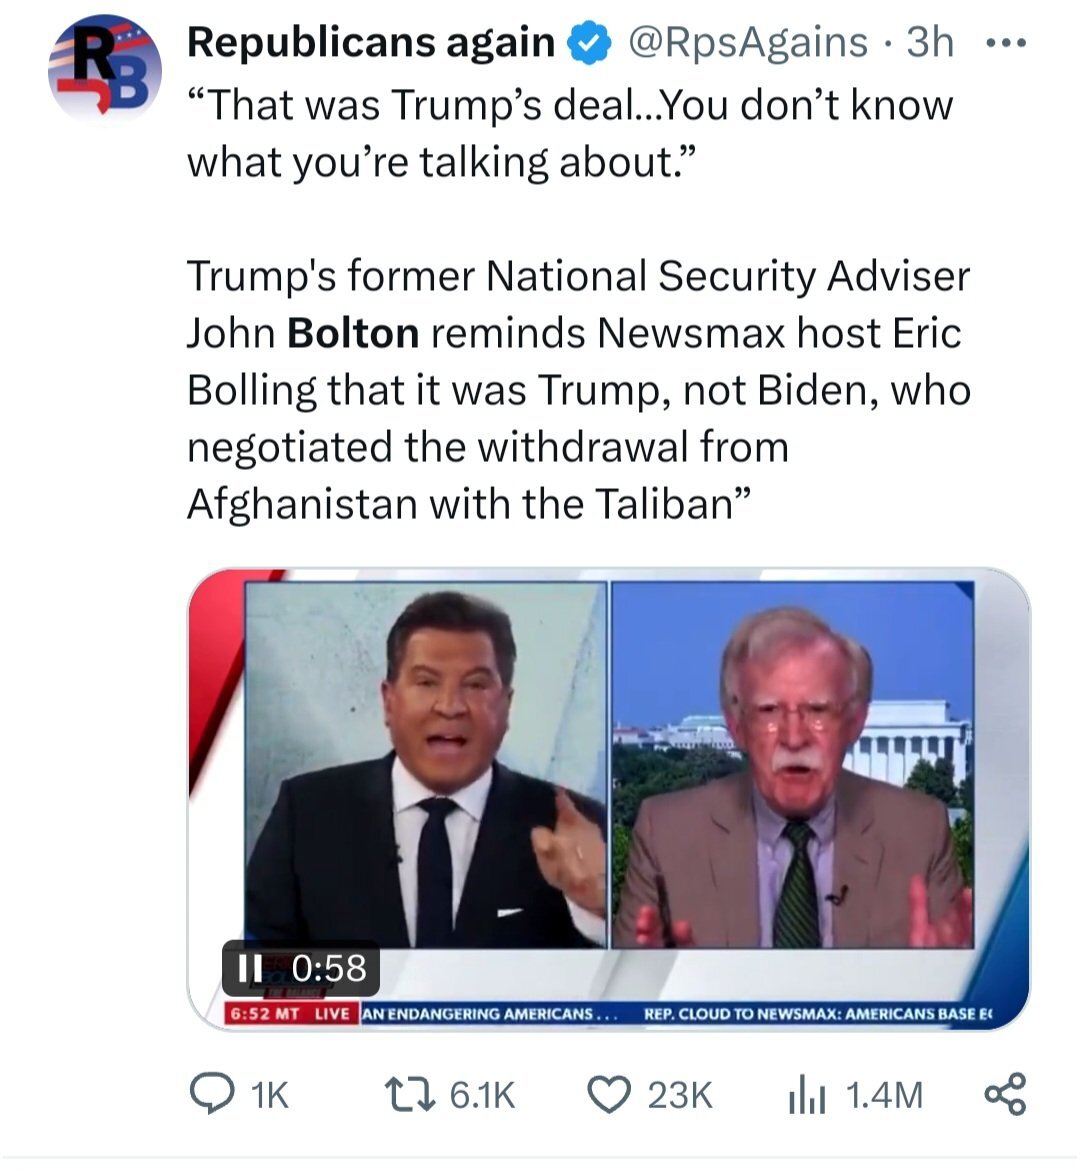Click the 23K likes count
This screenshot has height=1172, width=1080.
(679, 1096)
